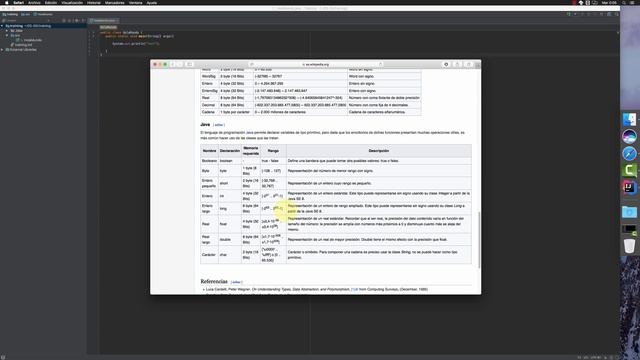Click the Wi-Fi status icon in menu bar
The width and height of the screenshot is (640, 360).
point(581,2)
